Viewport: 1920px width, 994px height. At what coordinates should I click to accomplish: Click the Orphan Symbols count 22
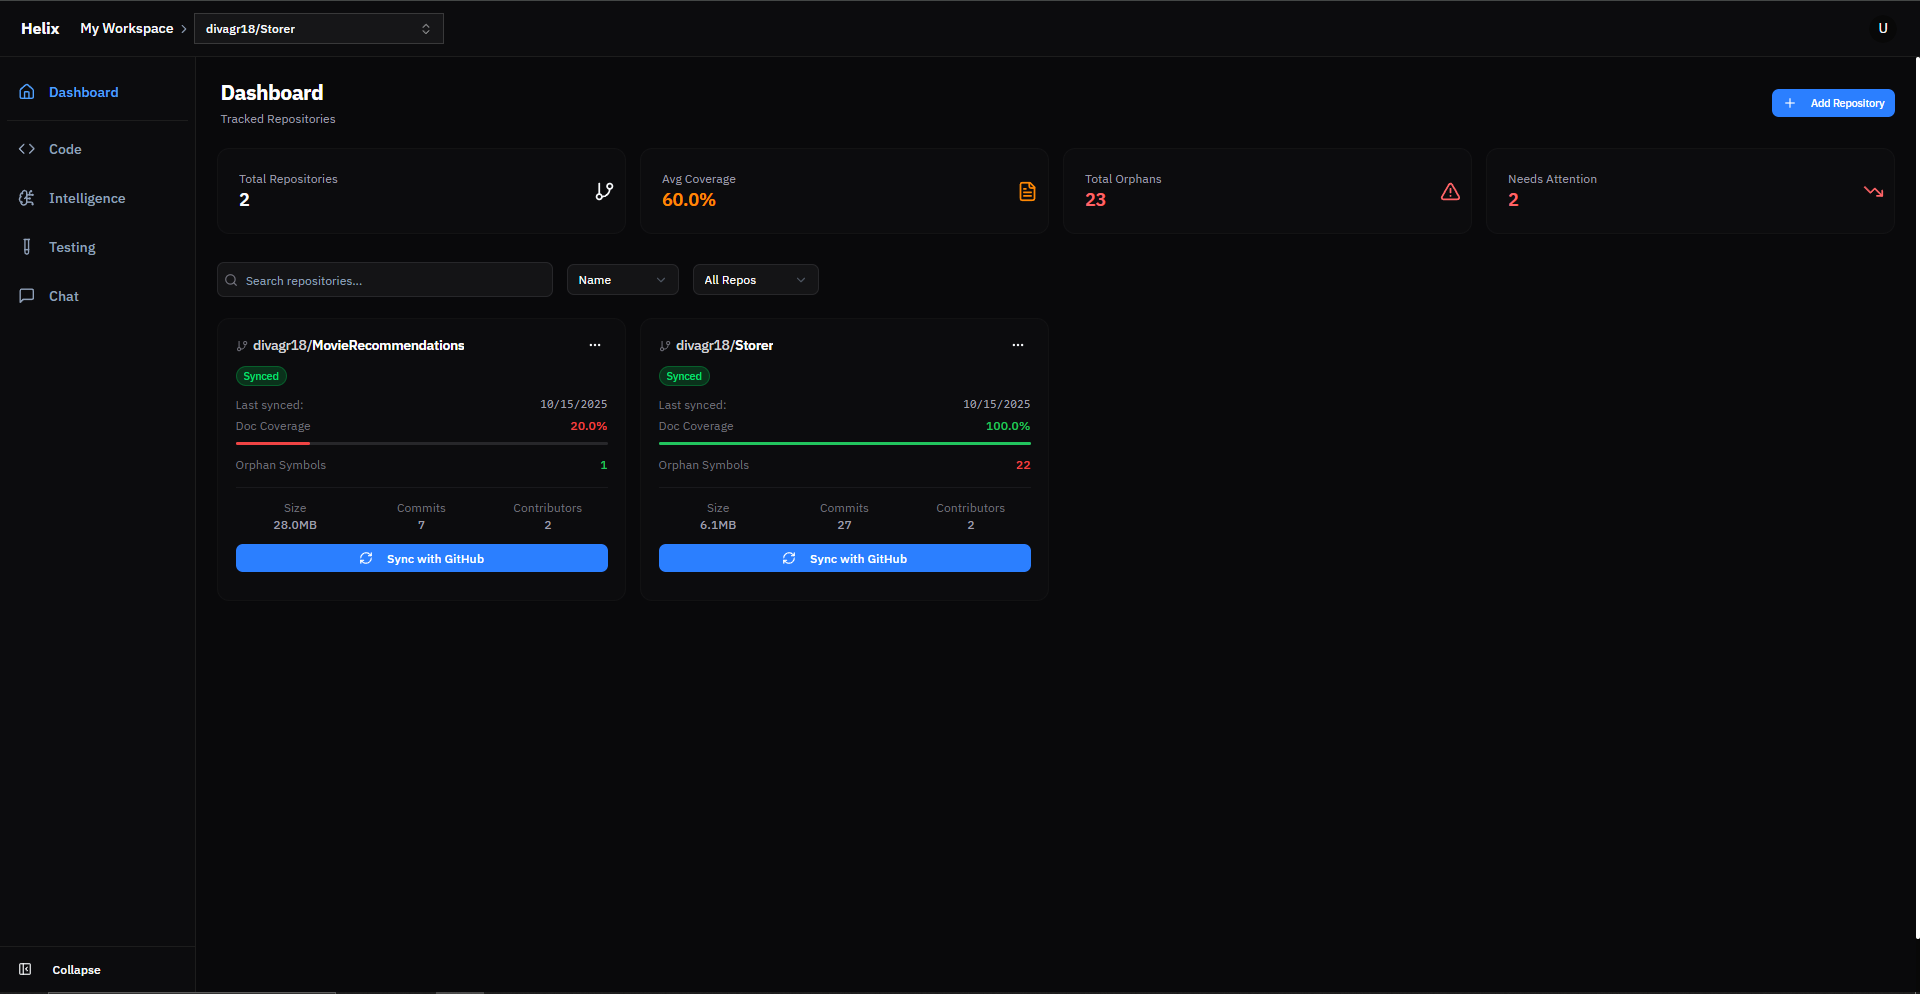tap(1023, 465)
